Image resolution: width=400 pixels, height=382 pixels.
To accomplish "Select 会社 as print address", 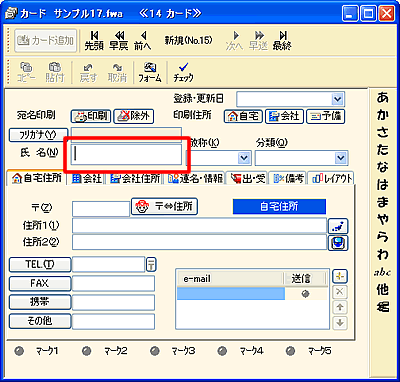I will 284,116.
